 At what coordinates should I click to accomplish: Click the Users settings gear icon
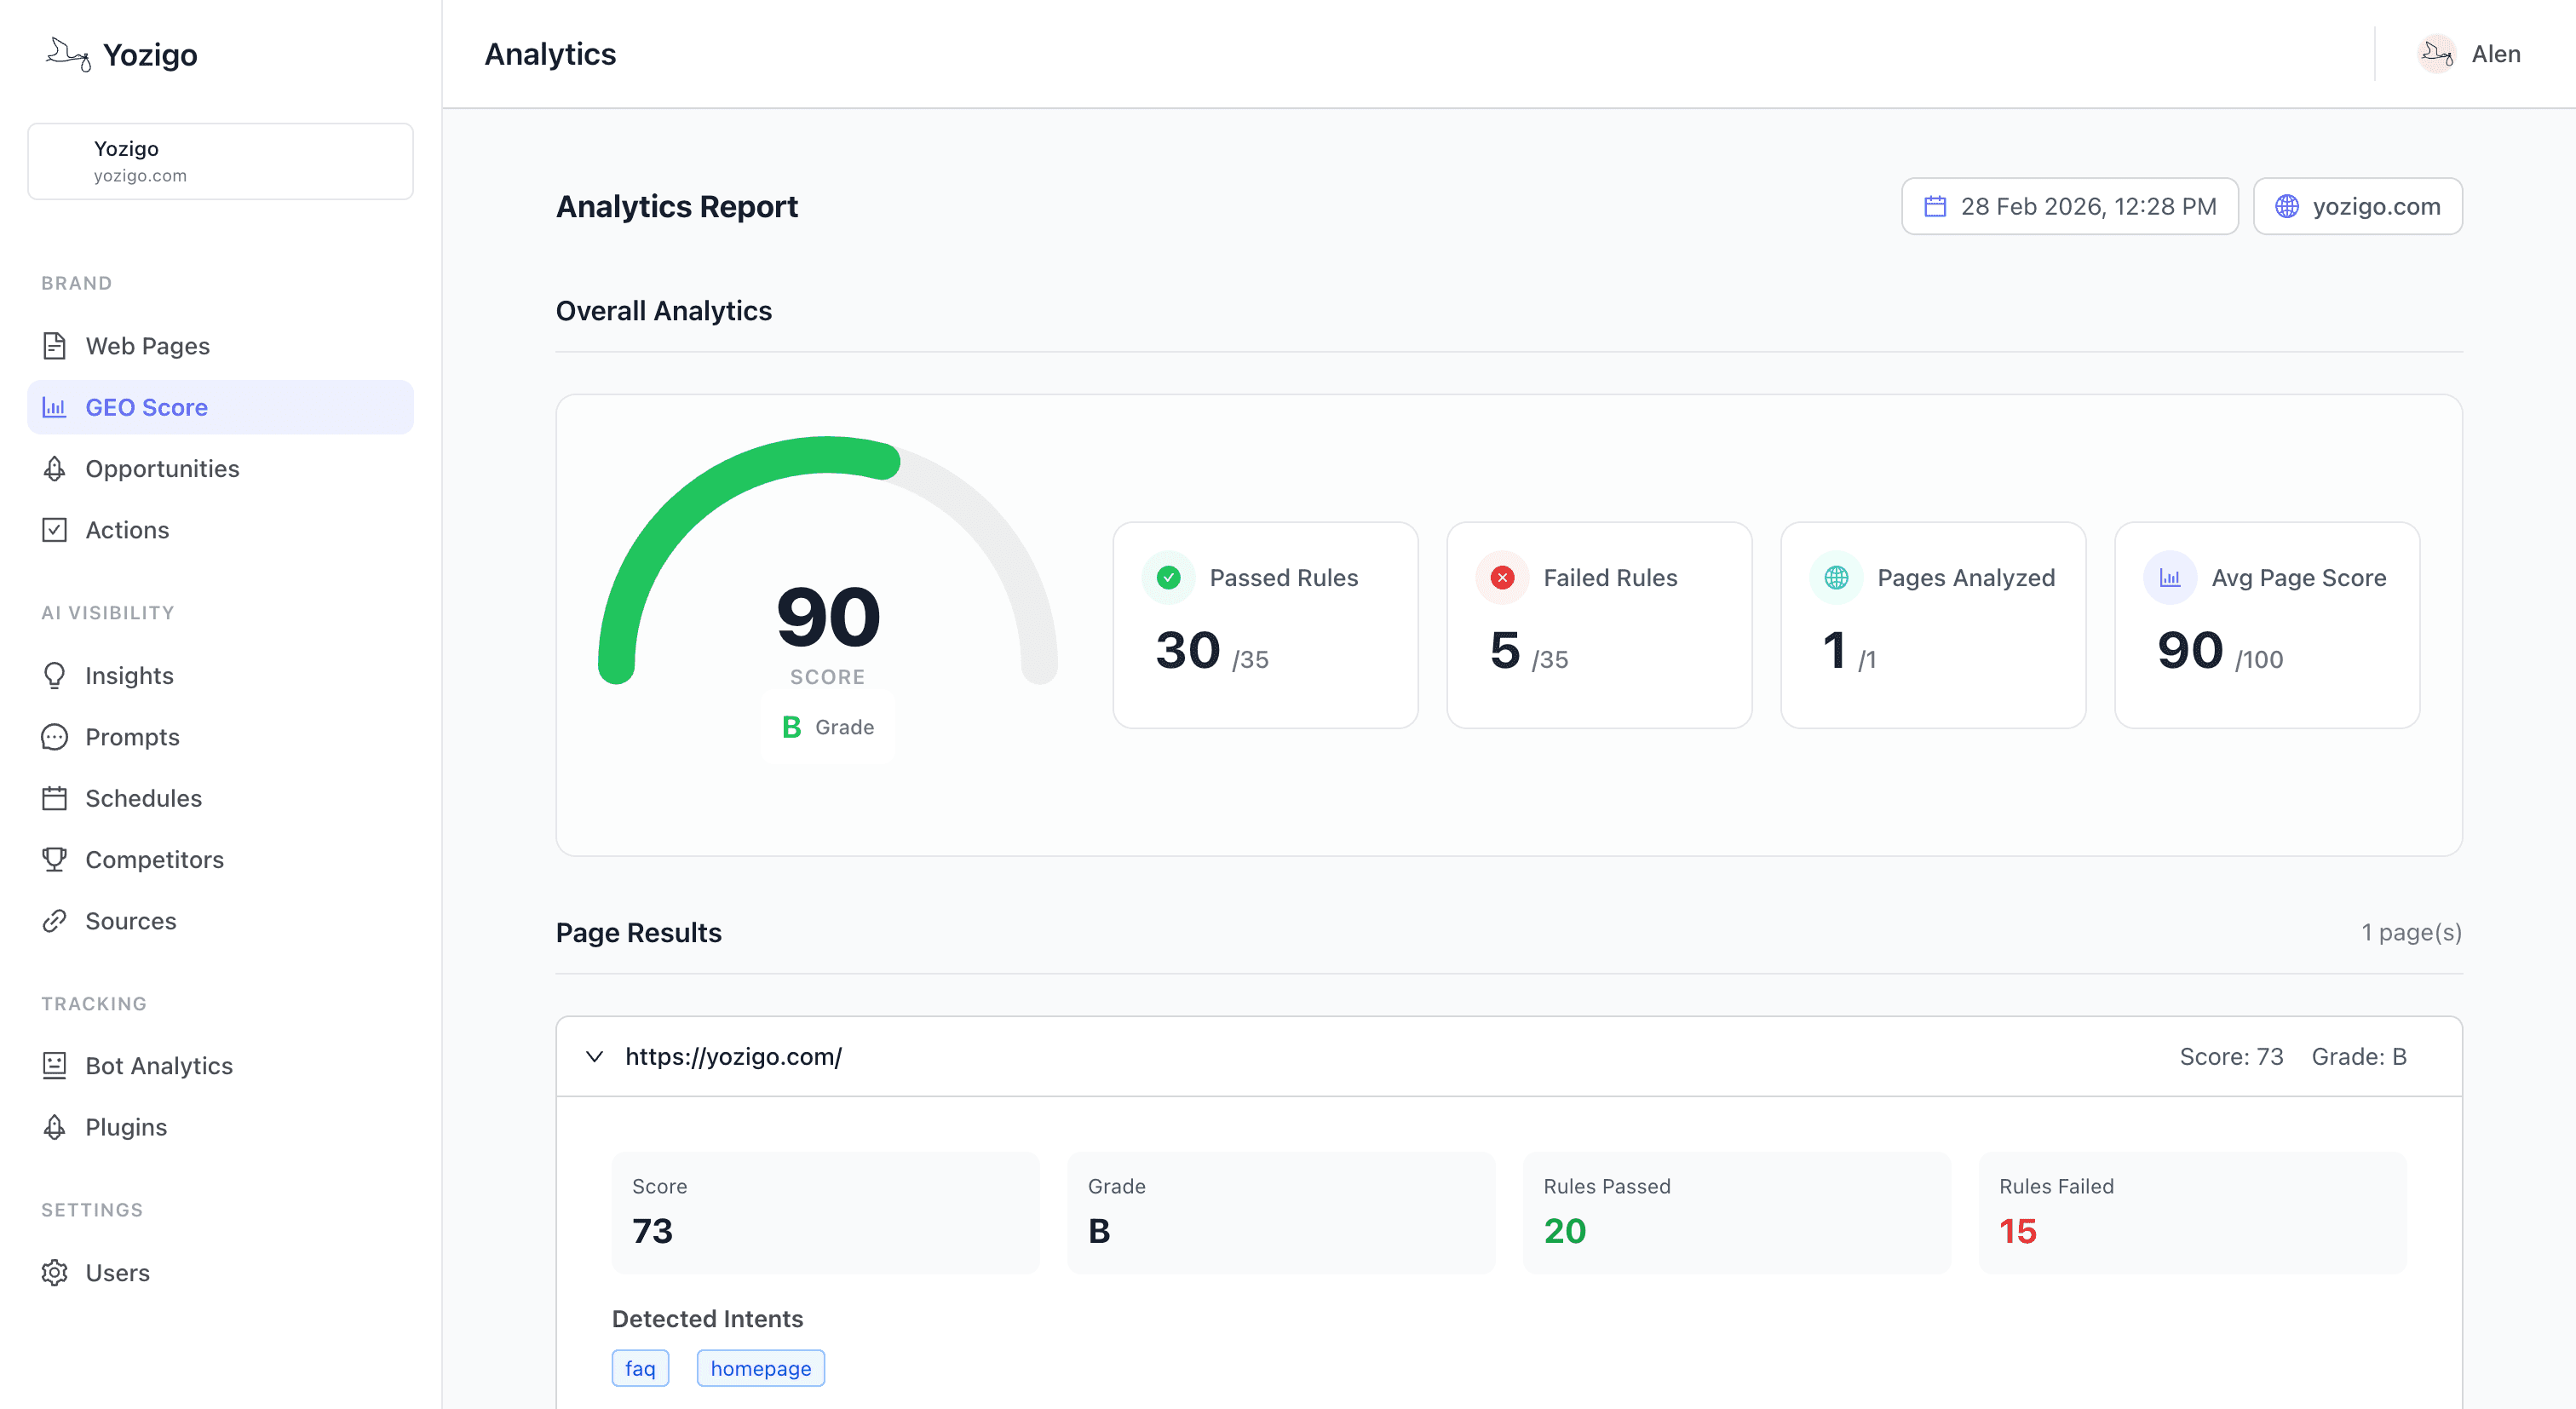[x=56, y=1272]
